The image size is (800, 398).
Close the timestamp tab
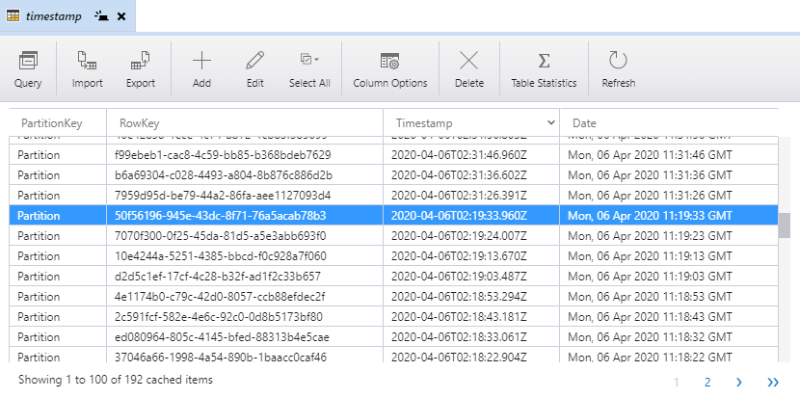(x=121, y=16)
